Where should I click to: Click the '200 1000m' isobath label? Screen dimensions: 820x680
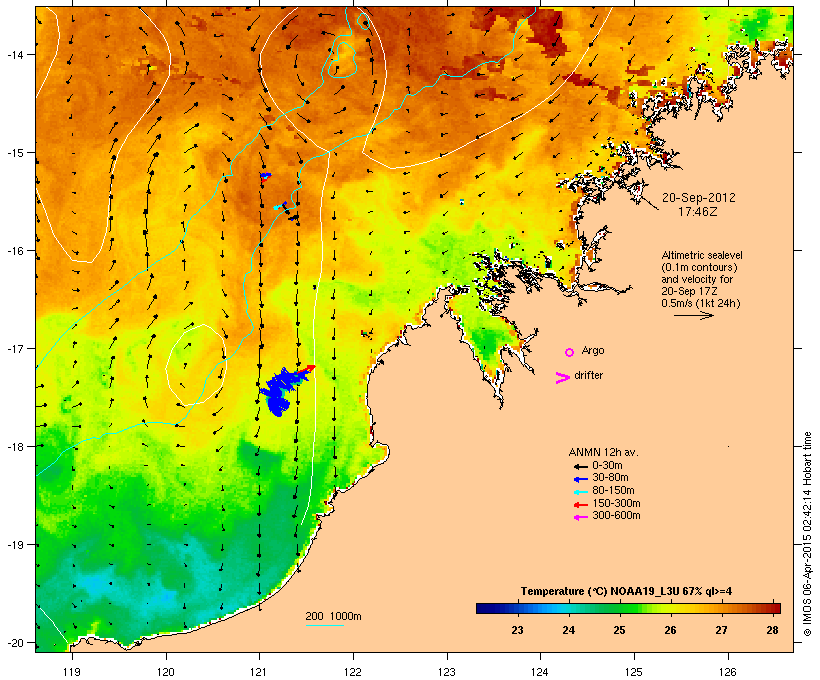(333, 616)
